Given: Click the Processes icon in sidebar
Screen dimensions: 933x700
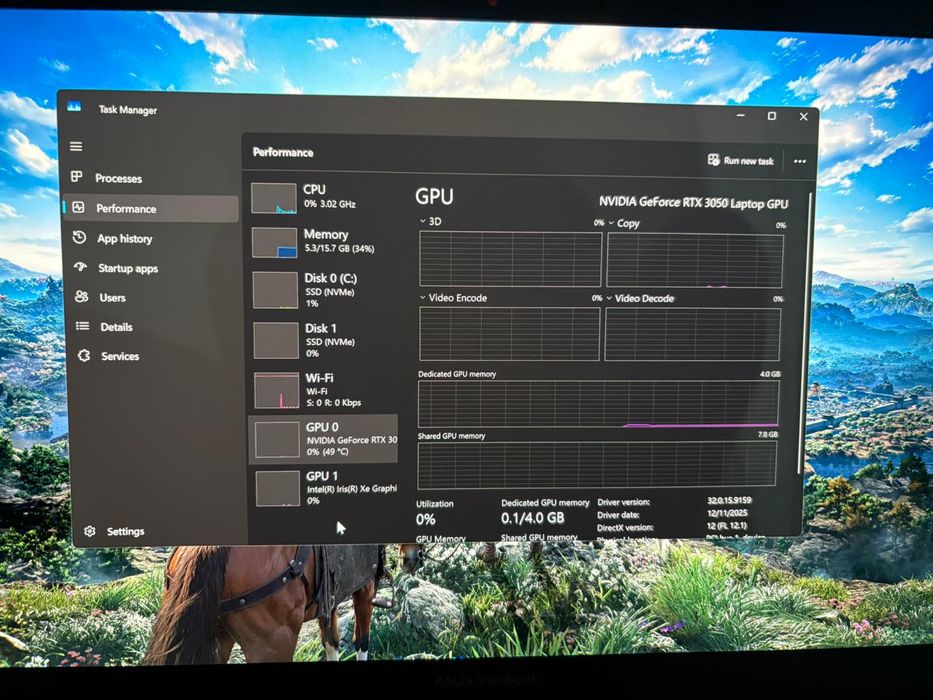Looking at the screenshot, I should tap(77, 176).
